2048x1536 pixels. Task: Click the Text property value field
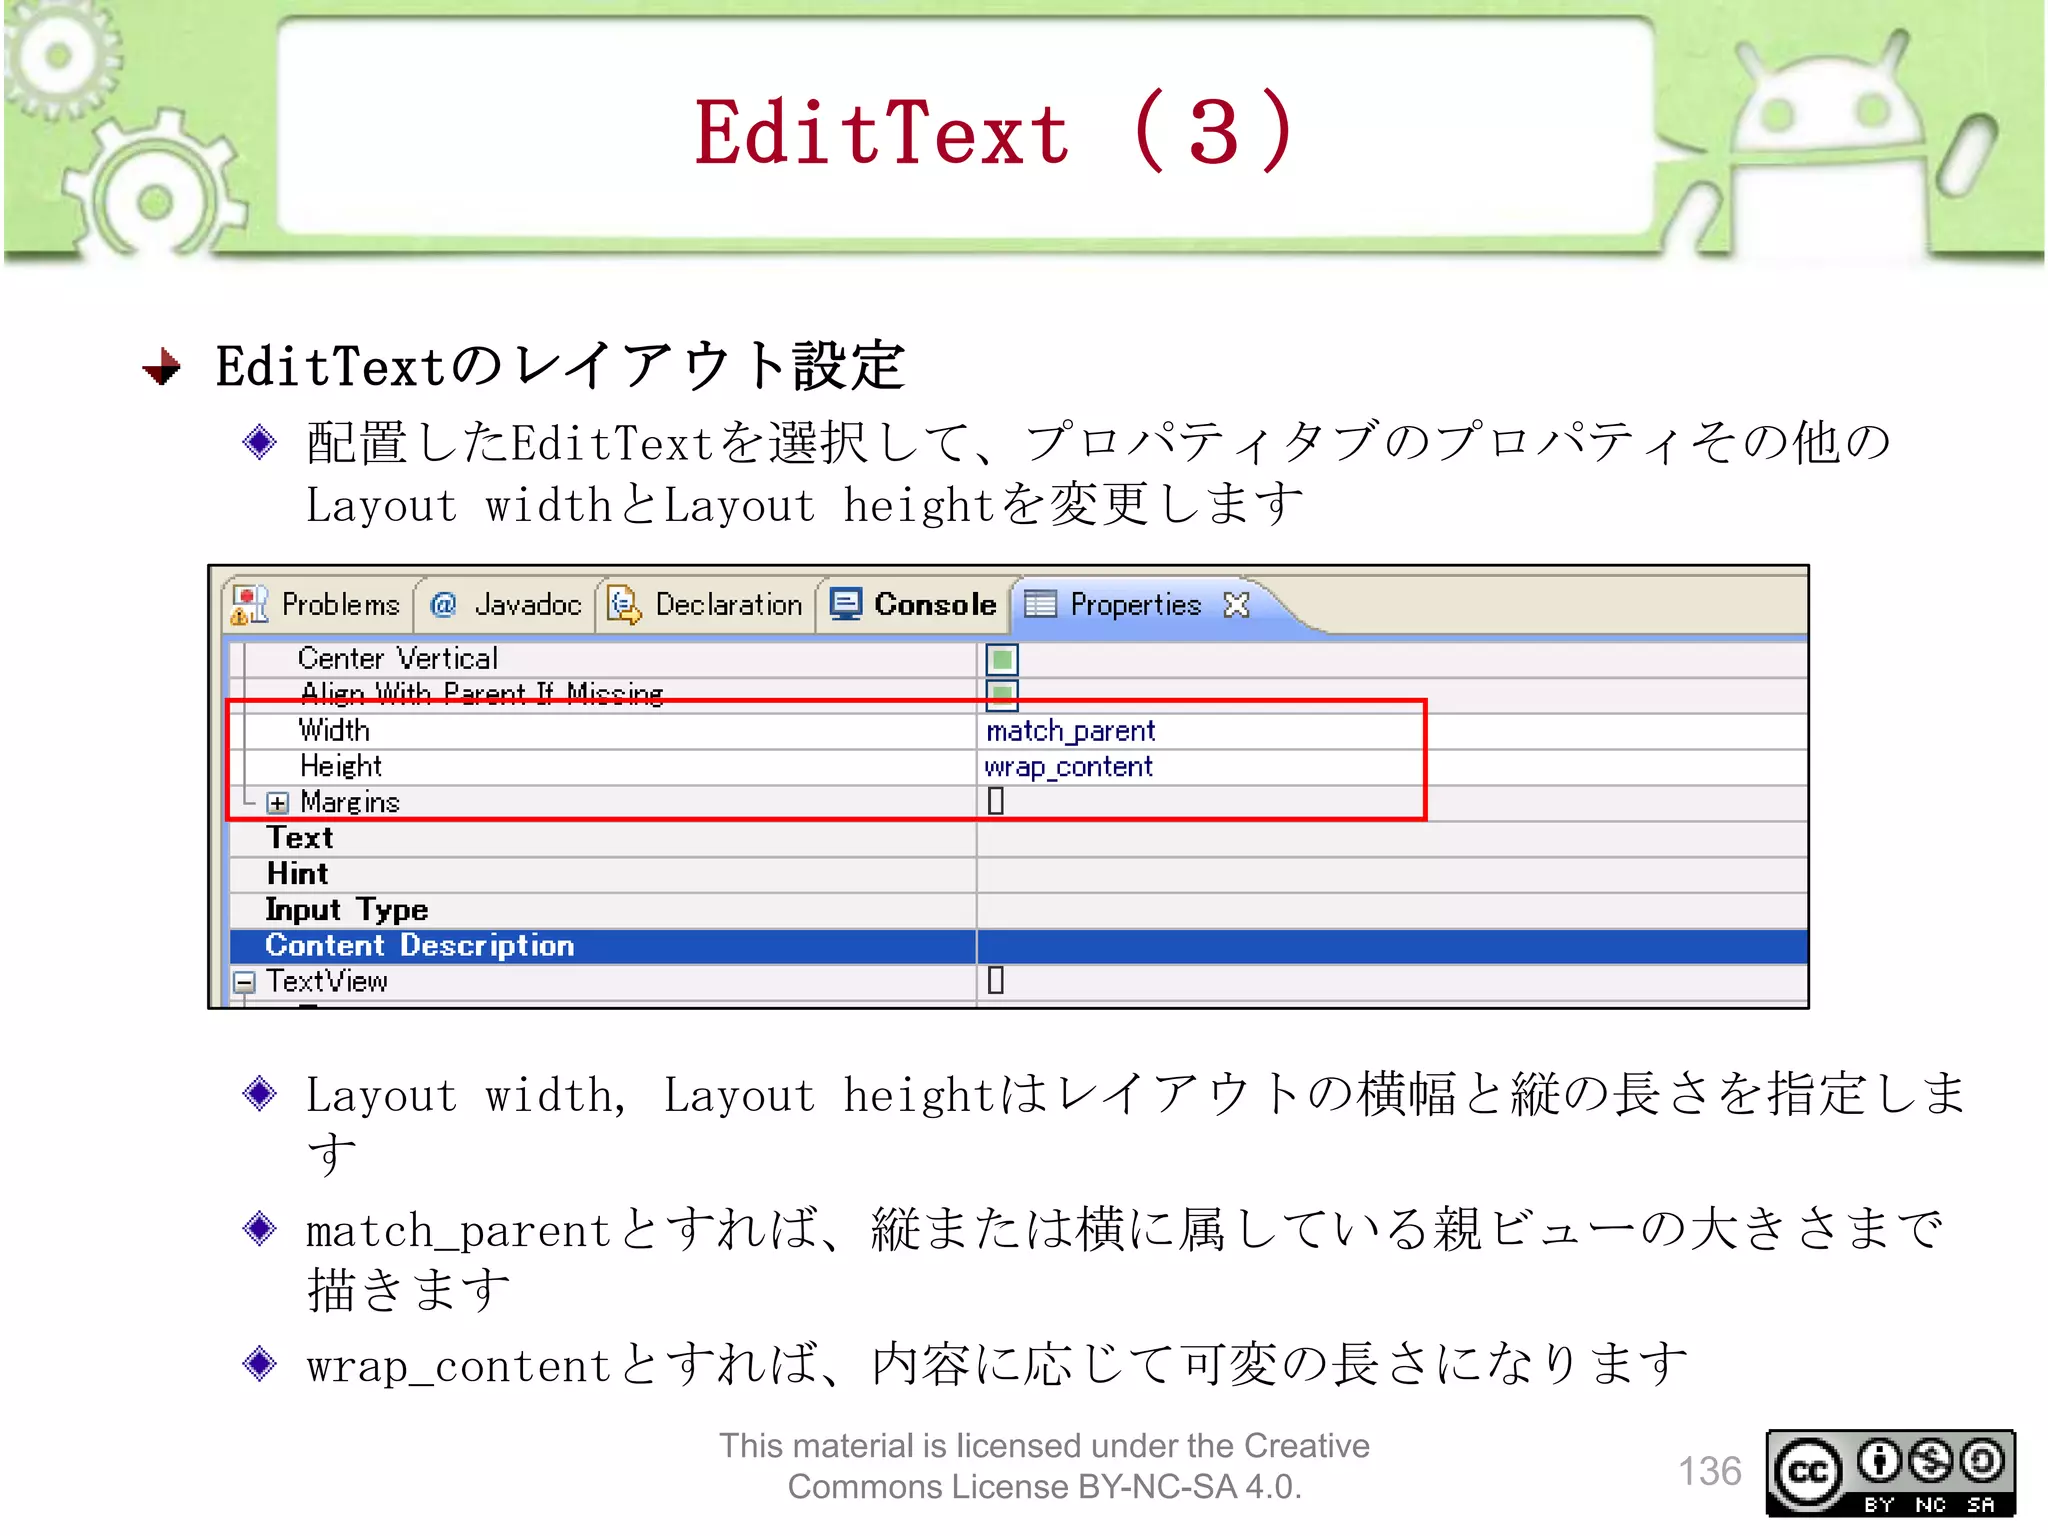[1392, 838]
